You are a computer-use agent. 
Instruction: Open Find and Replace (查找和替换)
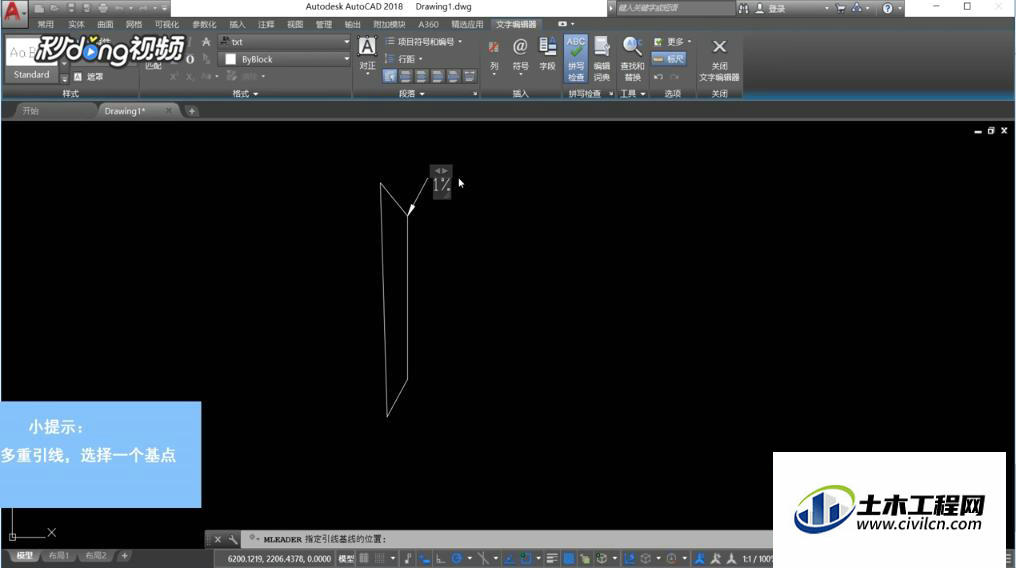[632, 59]
